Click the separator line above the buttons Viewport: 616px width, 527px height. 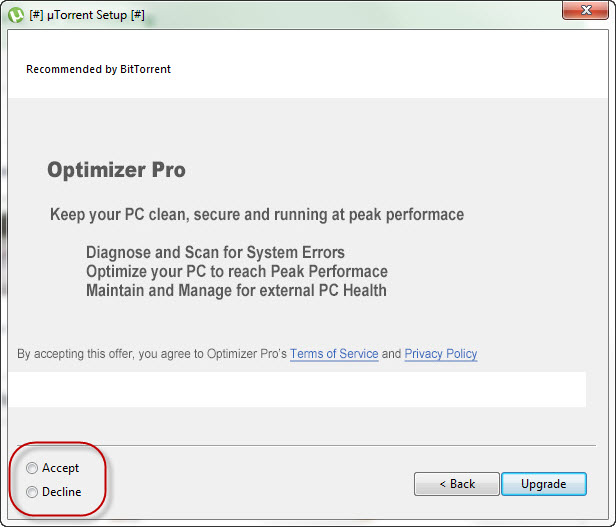[x=306, y=446]
